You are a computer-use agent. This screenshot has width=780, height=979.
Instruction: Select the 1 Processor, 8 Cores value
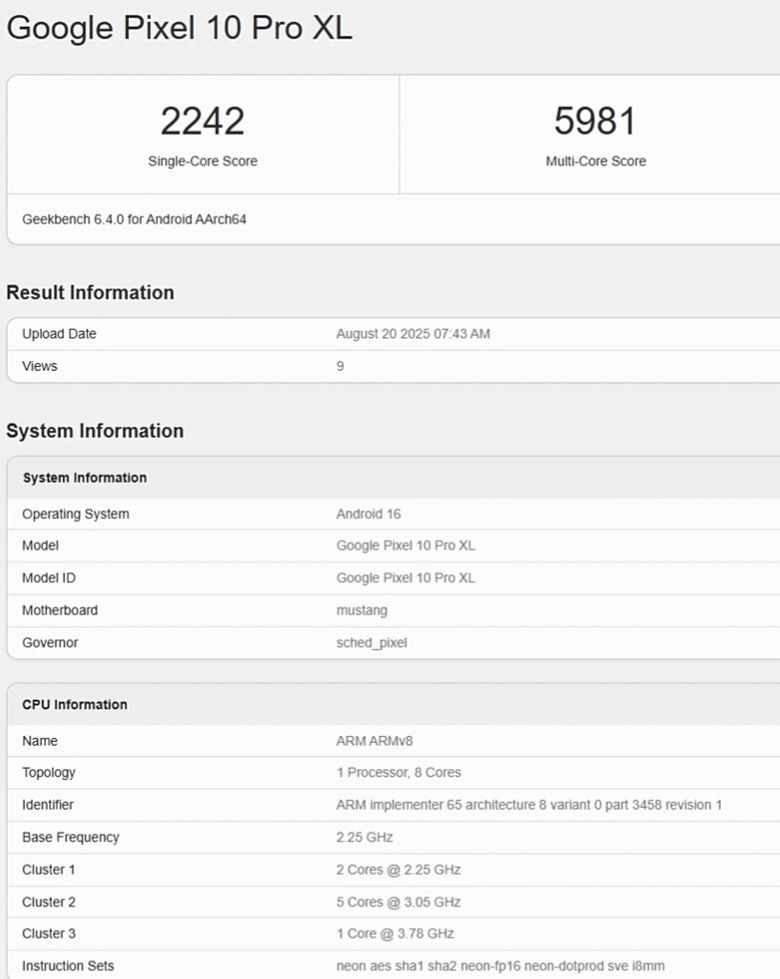pos(398,773)
